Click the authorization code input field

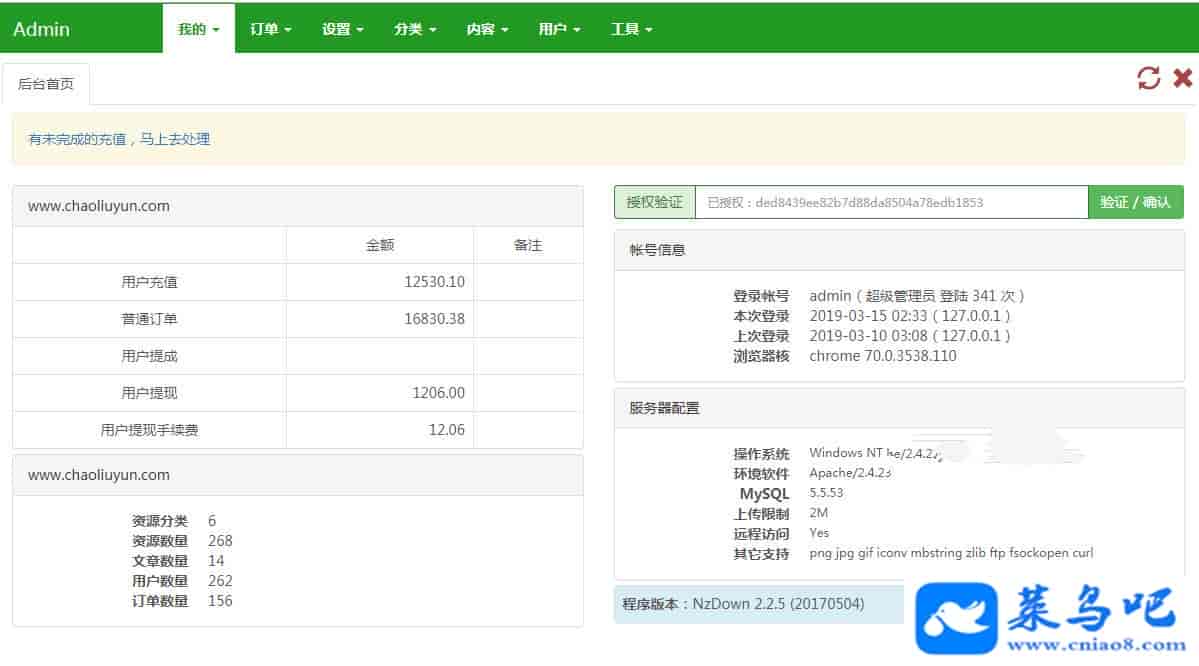point(890,202)
